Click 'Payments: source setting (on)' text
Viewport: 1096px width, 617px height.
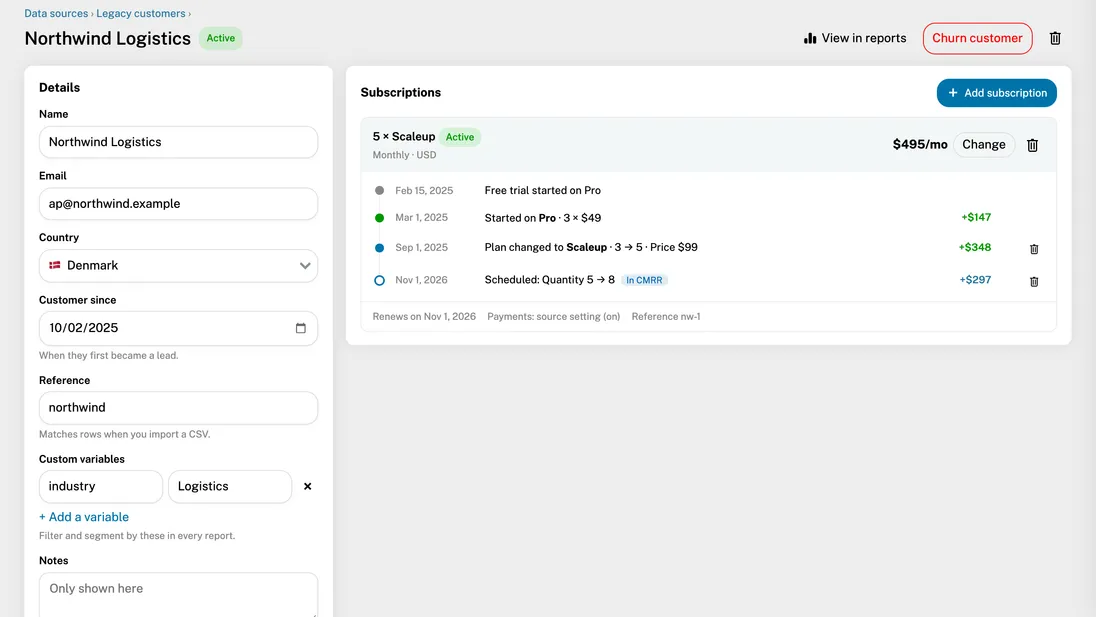pyautogui.click(x=554, y=317)
